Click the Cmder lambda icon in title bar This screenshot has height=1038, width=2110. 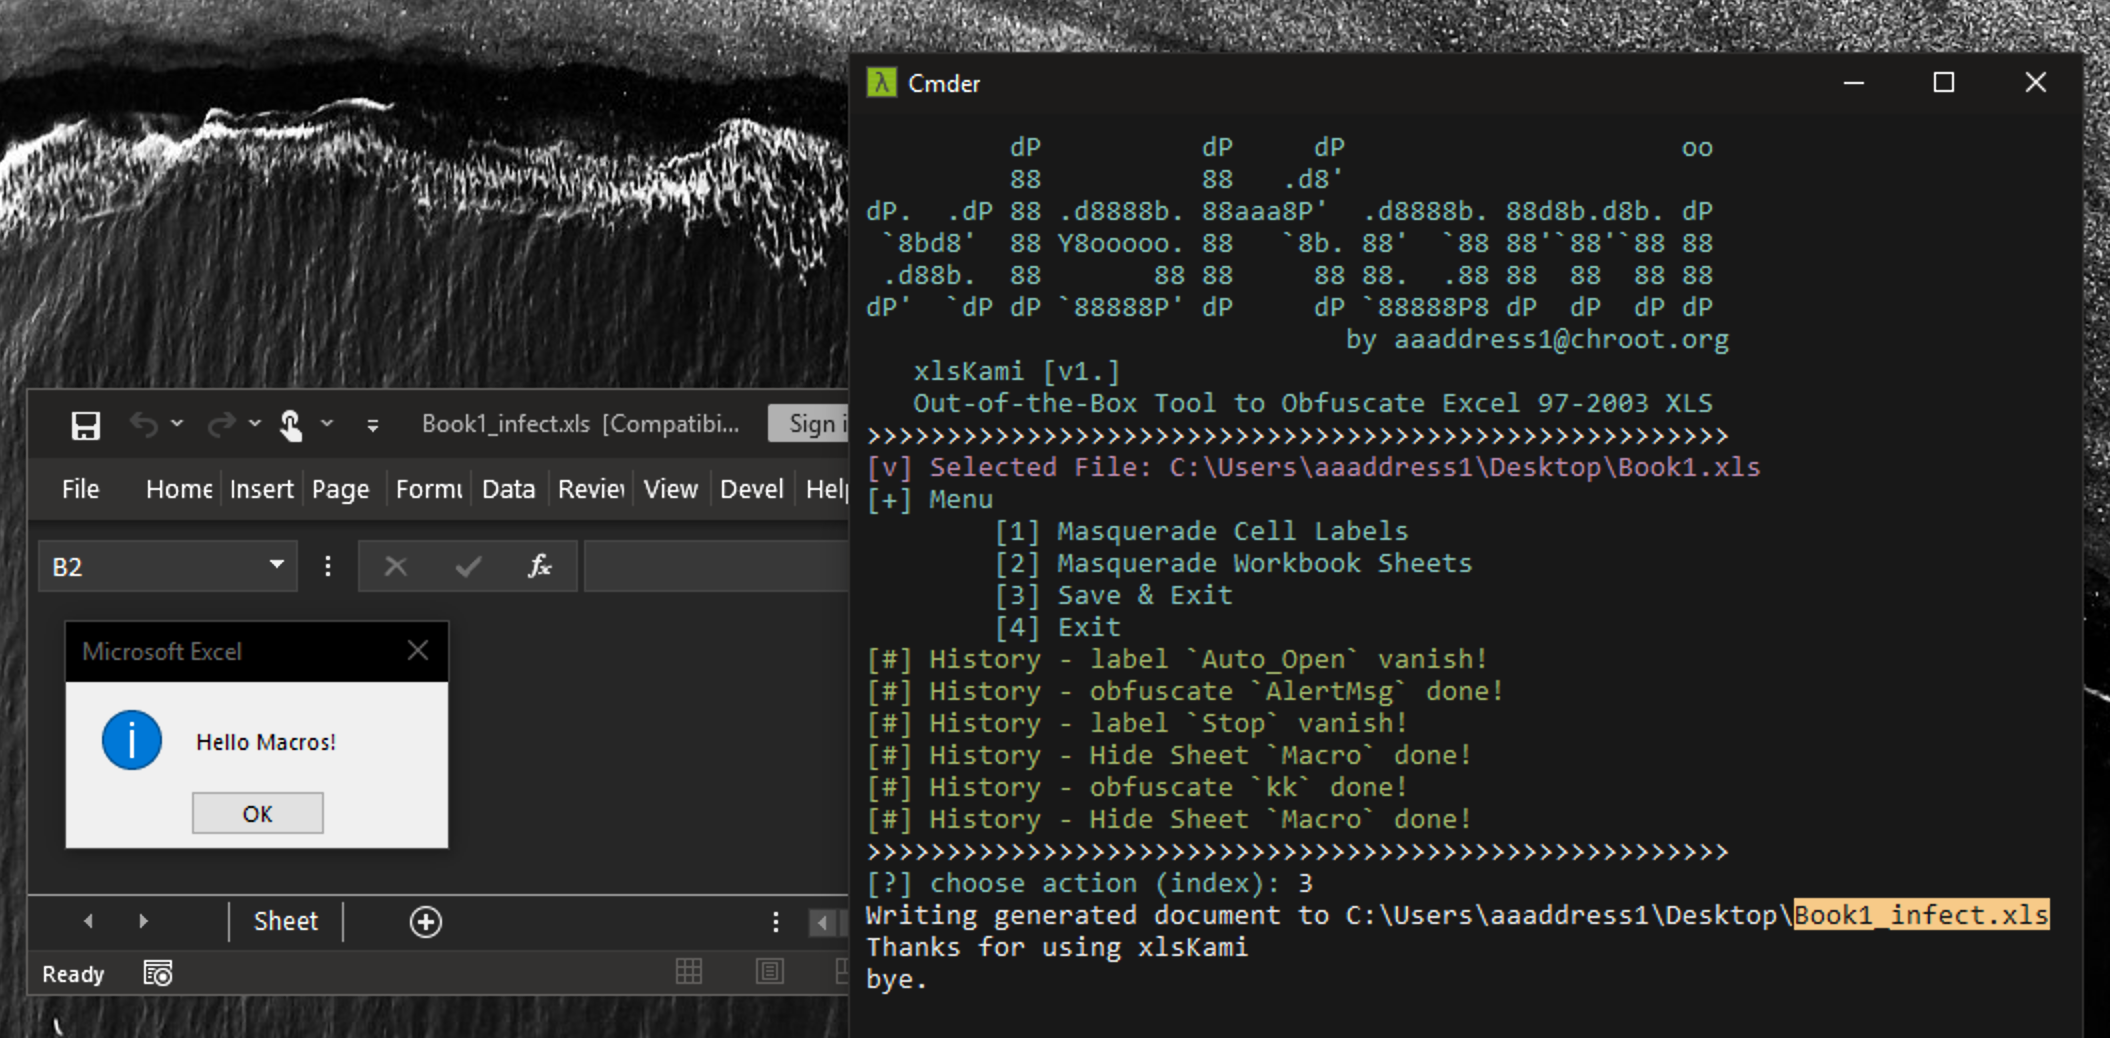[x=882, y=83]
